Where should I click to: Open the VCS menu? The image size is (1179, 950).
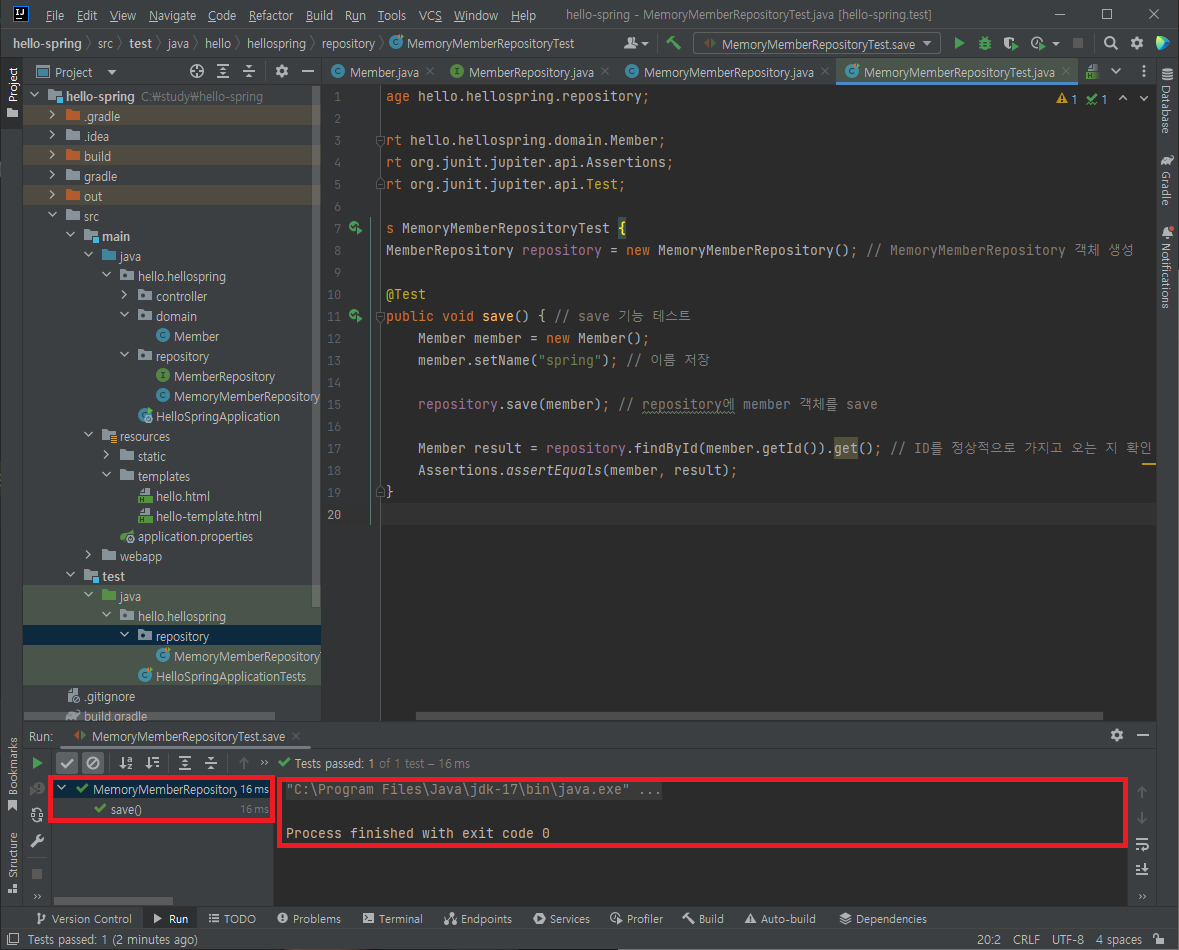pos(430,15)
